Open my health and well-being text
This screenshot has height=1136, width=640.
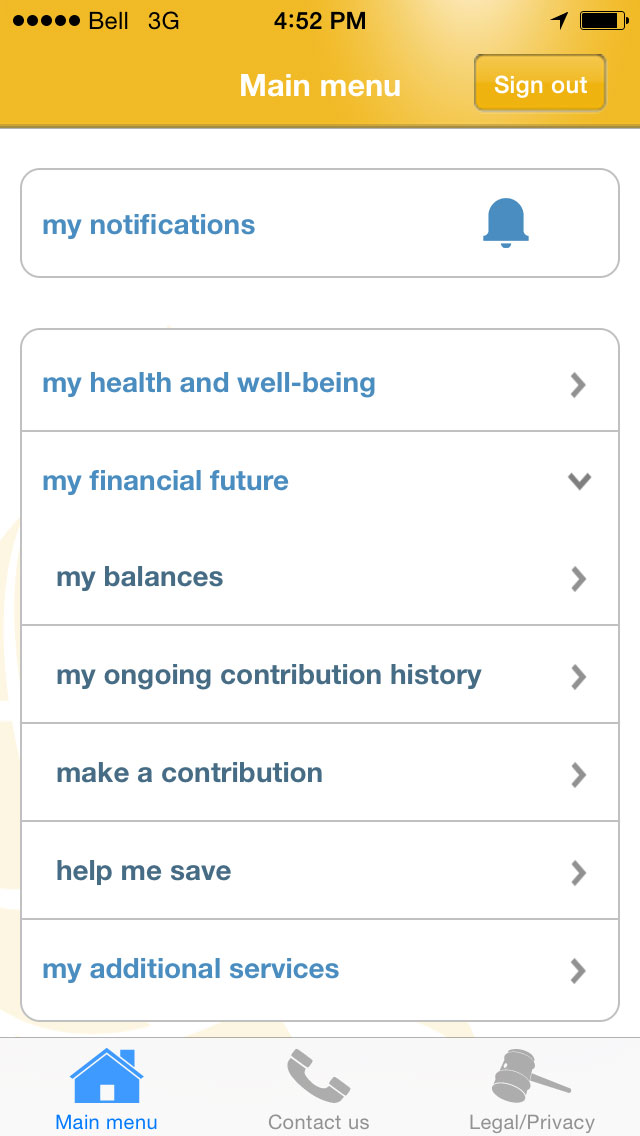click(x=208, y=383)
